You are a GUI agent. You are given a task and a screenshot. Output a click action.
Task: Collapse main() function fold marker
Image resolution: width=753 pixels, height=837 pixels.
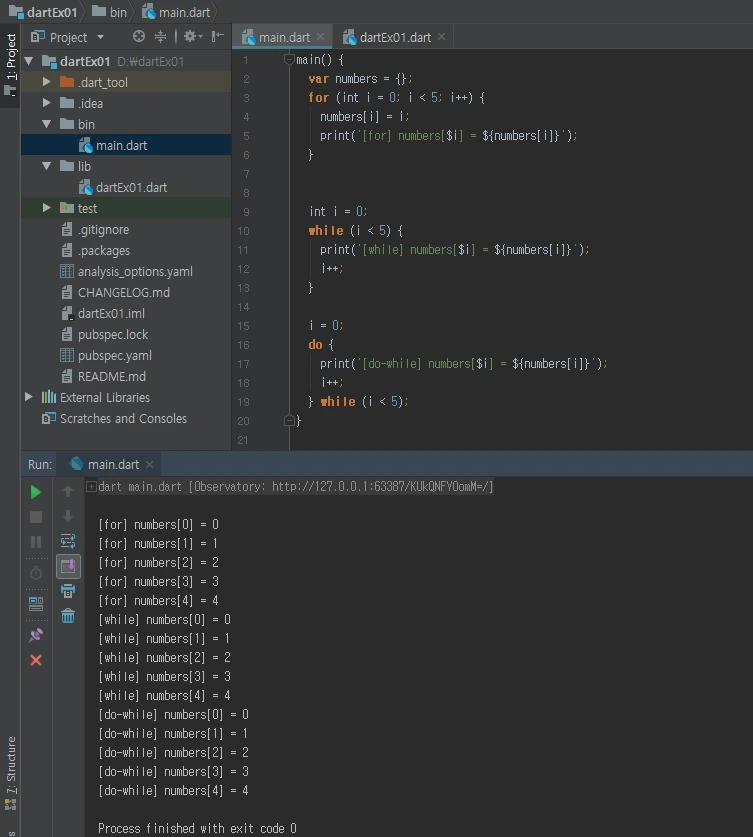289,59
